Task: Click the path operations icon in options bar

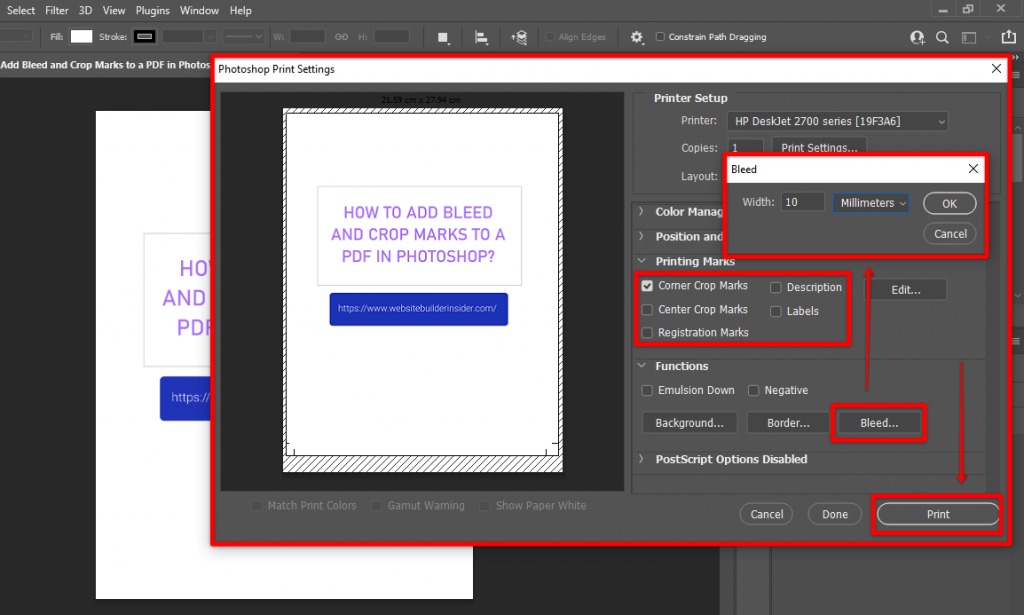Action: tap(443, 37)
